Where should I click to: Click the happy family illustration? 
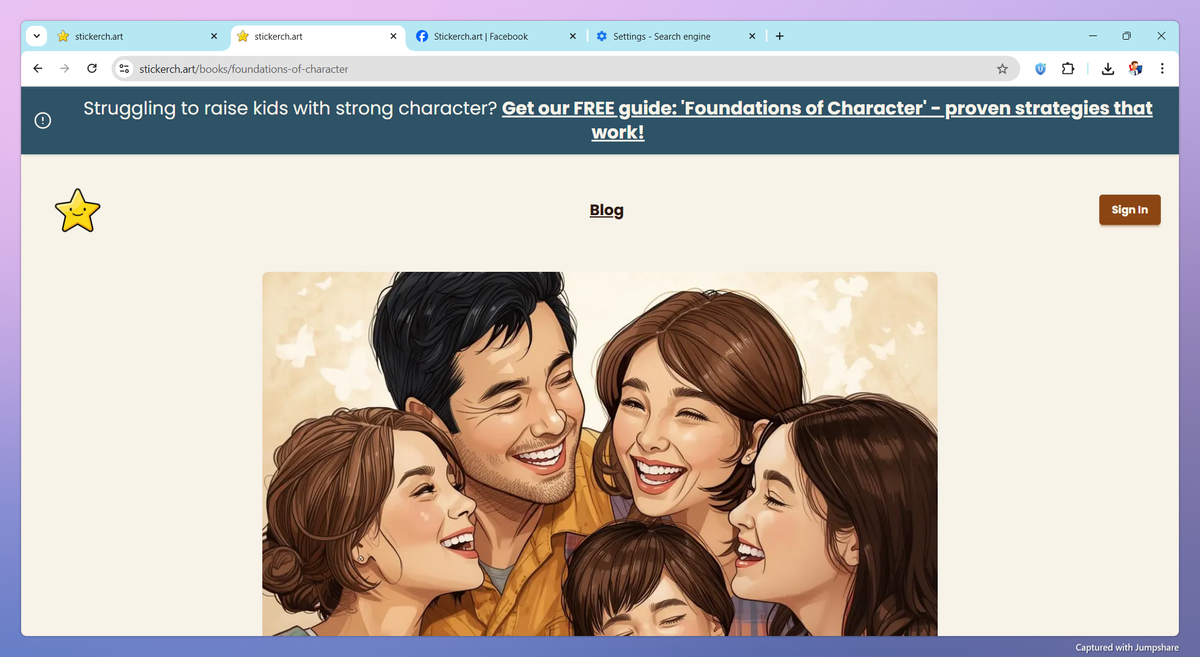600,453
